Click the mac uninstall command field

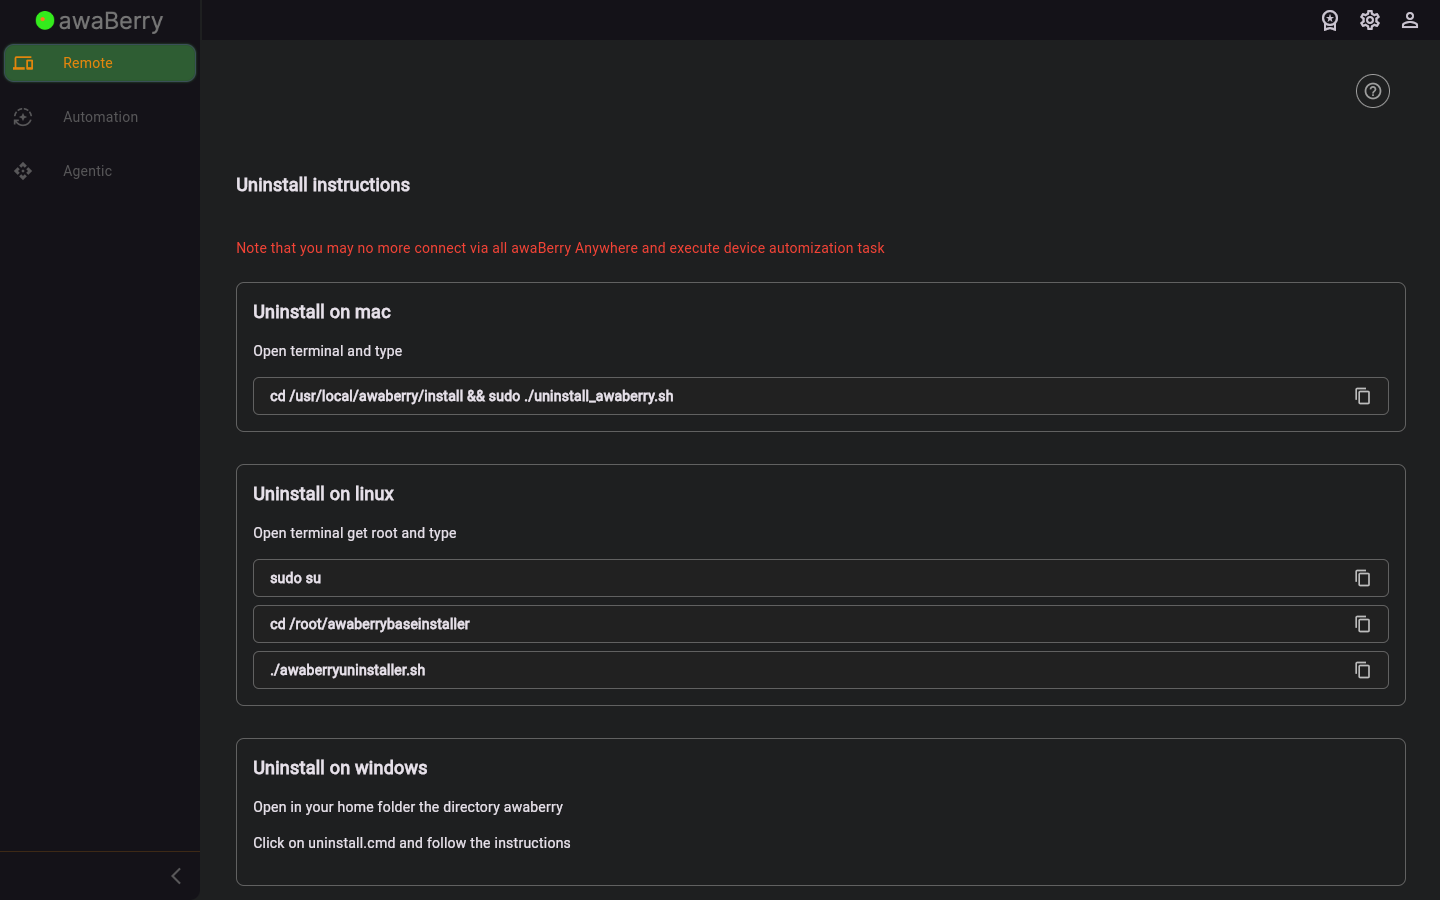pos(821,396)
